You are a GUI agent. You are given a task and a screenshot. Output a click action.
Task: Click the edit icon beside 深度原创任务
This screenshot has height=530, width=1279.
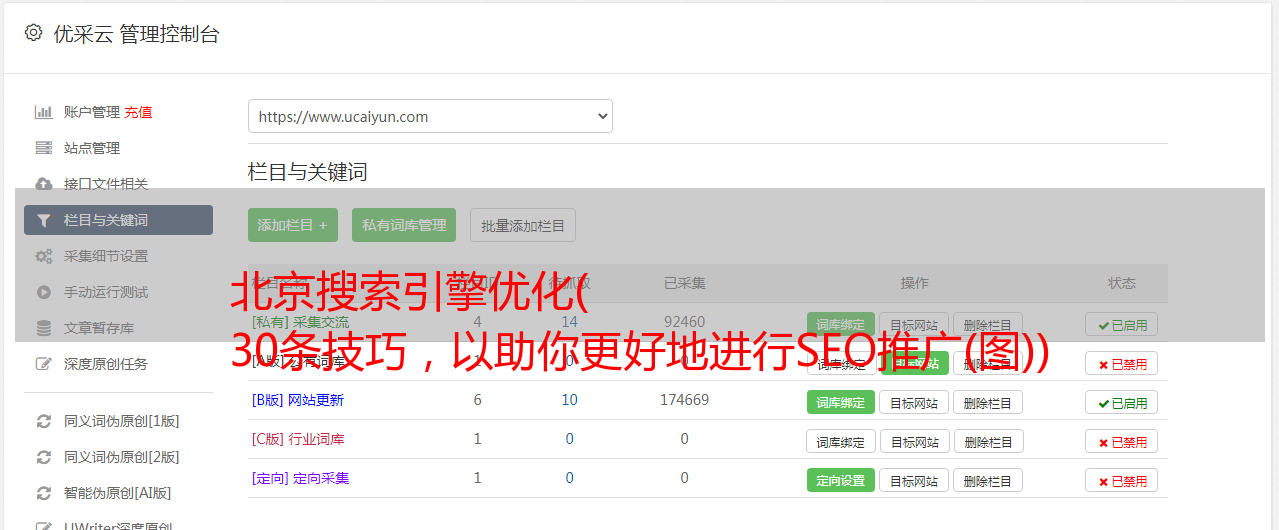44,364
